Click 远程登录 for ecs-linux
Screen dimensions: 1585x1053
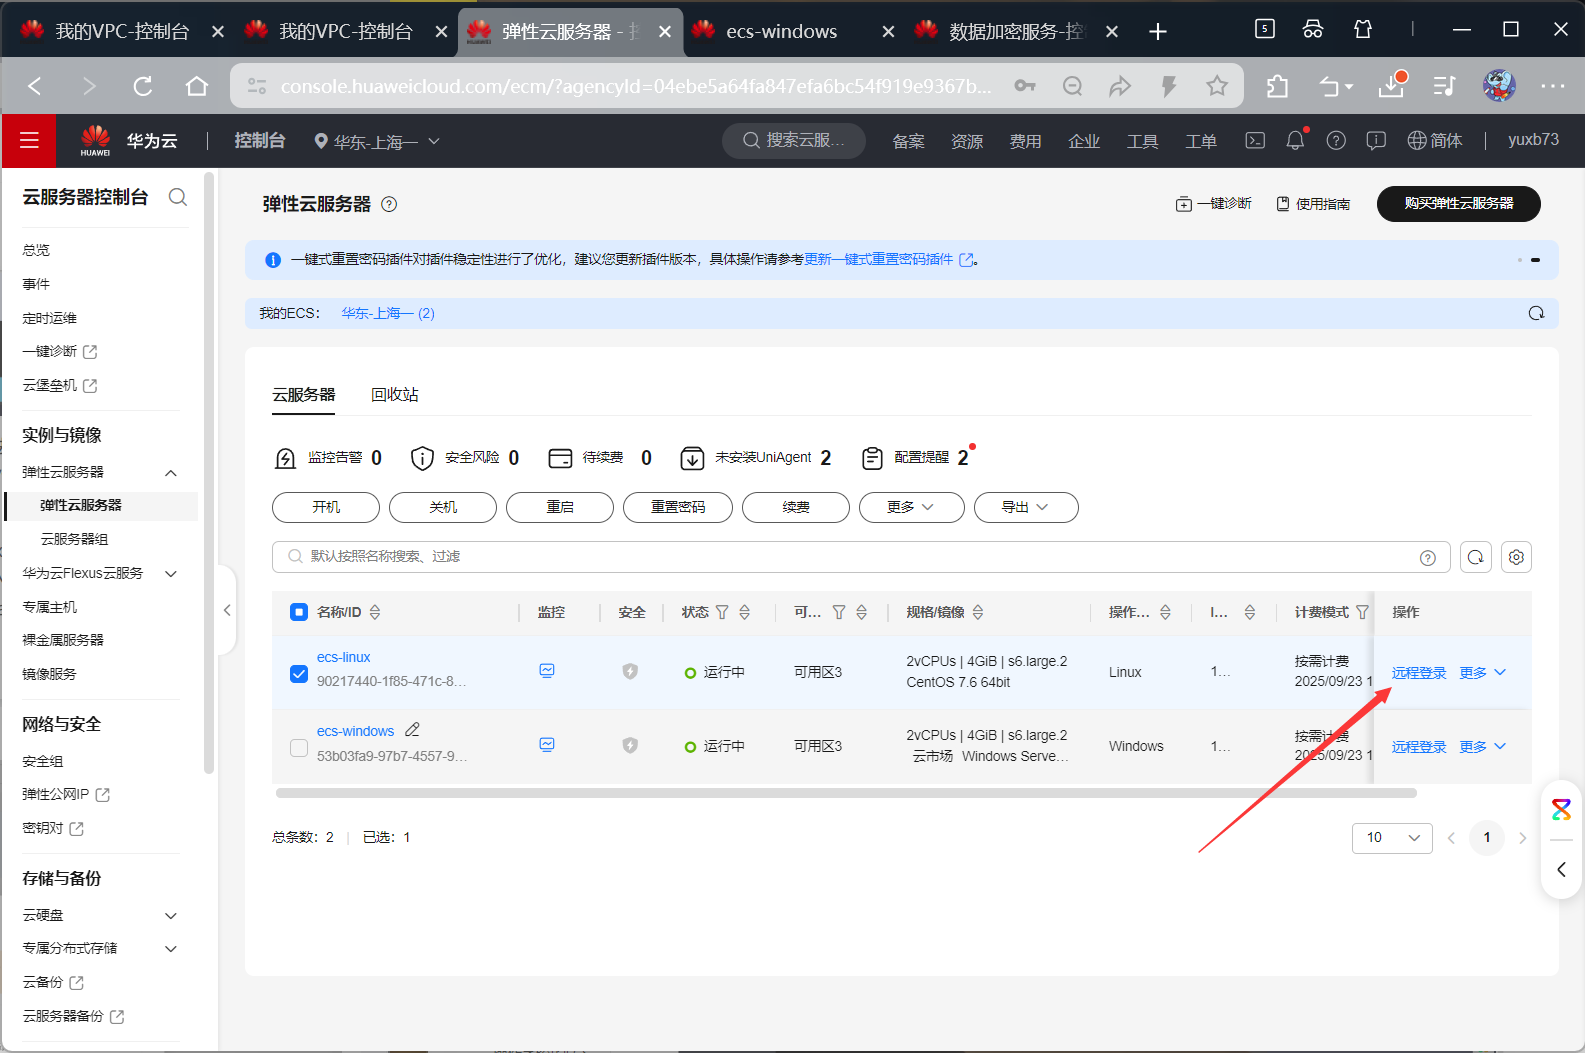tap(1419, 673)
